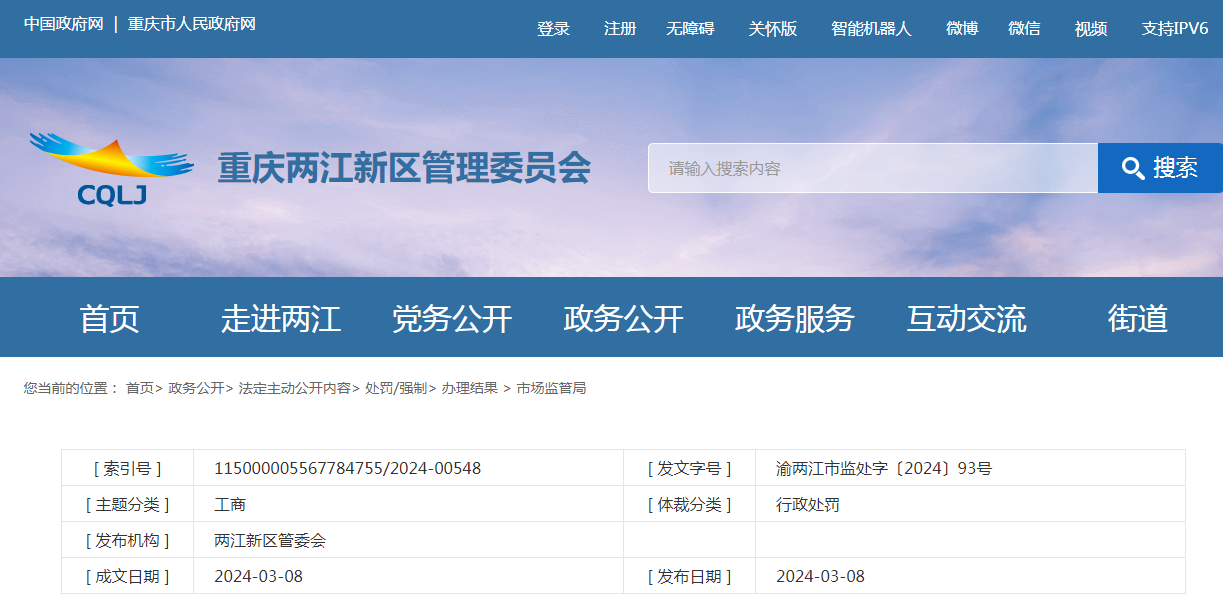Switch to 关怀版
This screenshot has height=608, width=1223.
773,29
